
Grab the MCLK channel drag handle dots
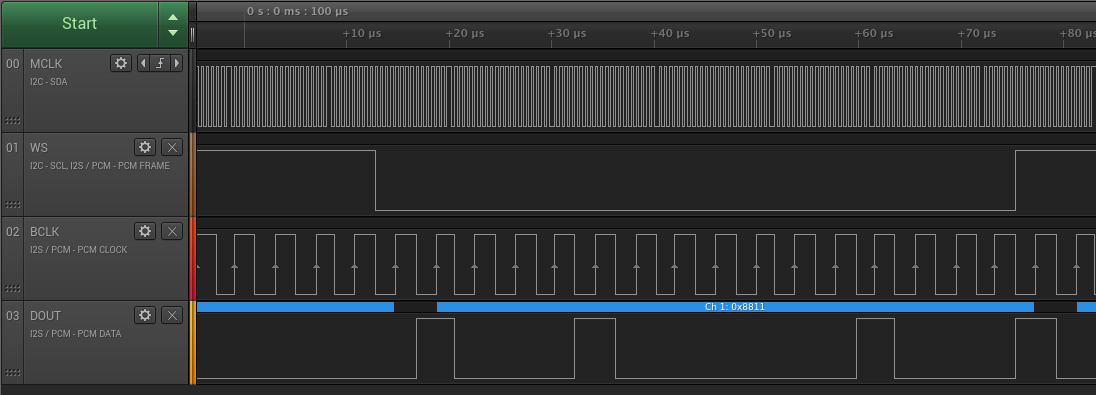coord(13,121)
